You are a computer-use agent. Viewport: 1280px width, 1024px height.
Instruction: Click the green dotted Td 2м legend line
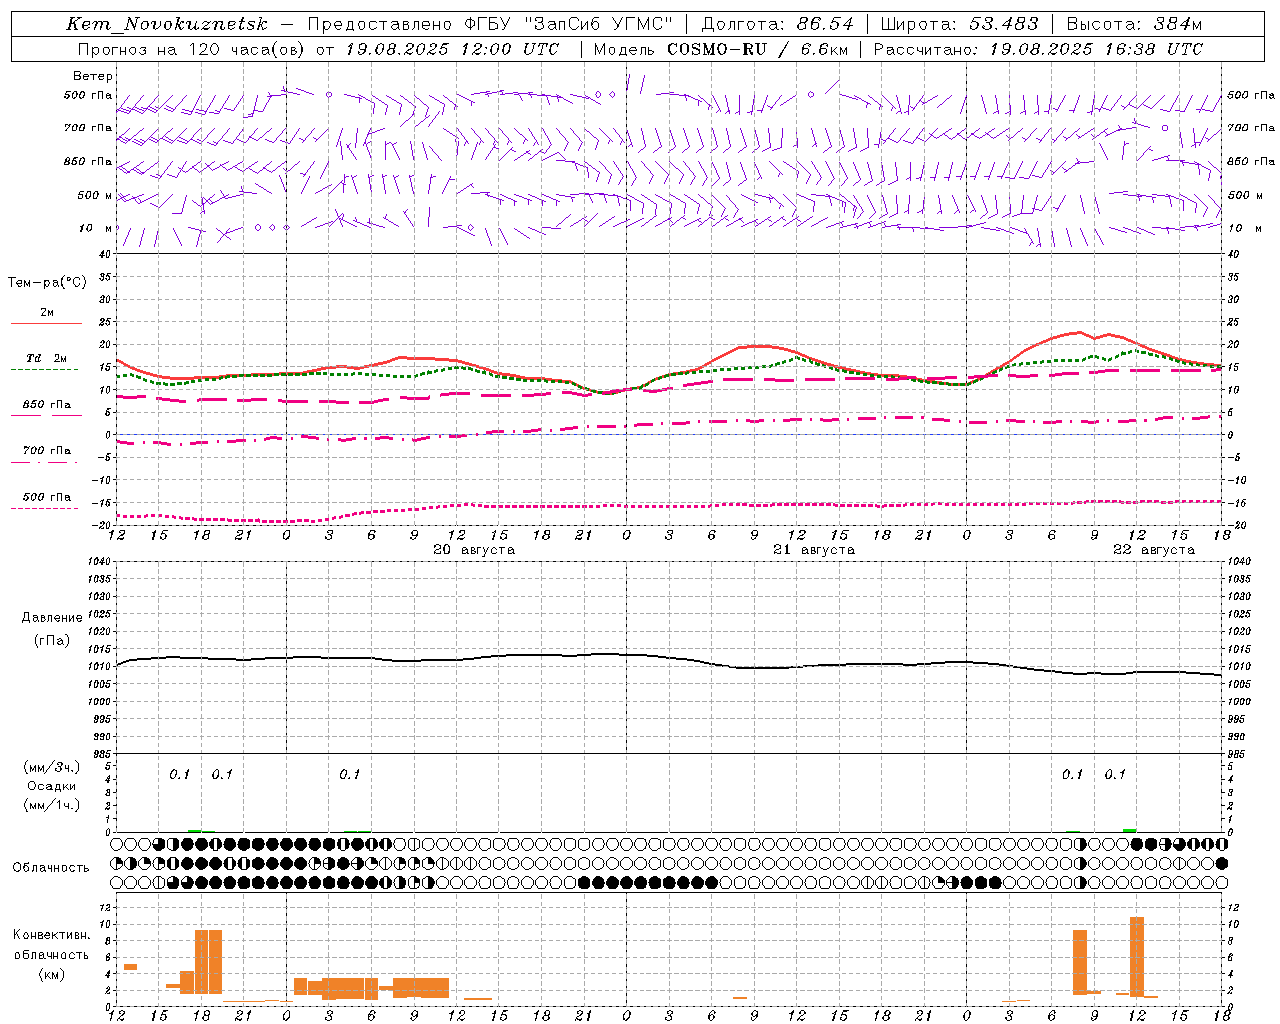point(44,369)
